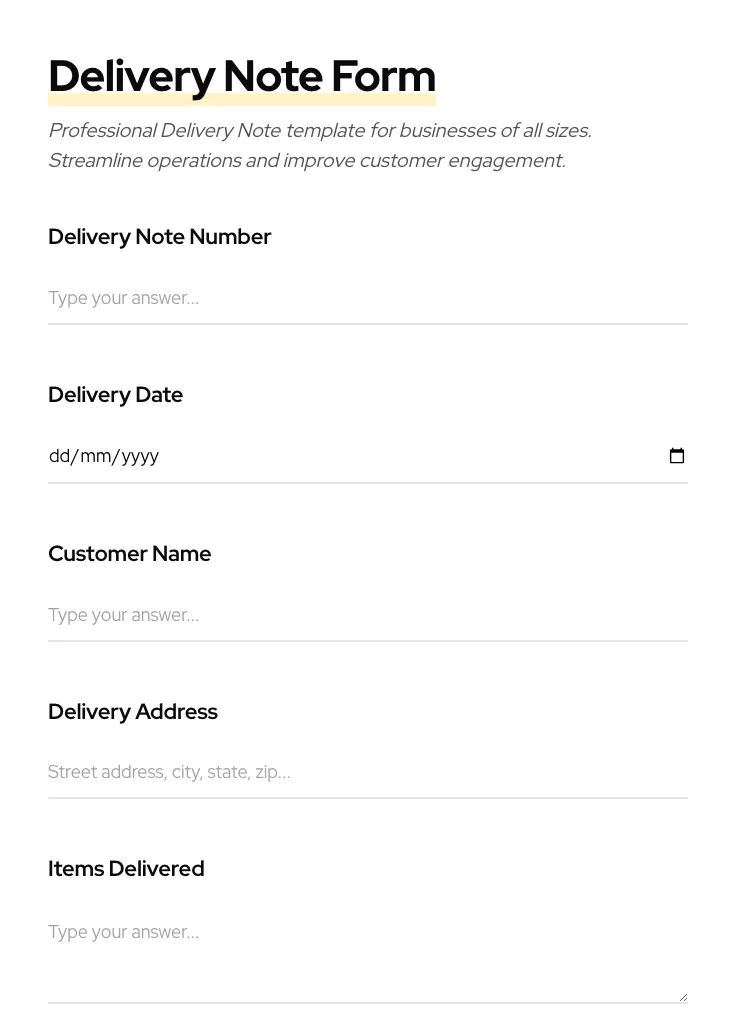Click the Delivery Note Form title
This screenshot has height=1024, width=736.
242,75
